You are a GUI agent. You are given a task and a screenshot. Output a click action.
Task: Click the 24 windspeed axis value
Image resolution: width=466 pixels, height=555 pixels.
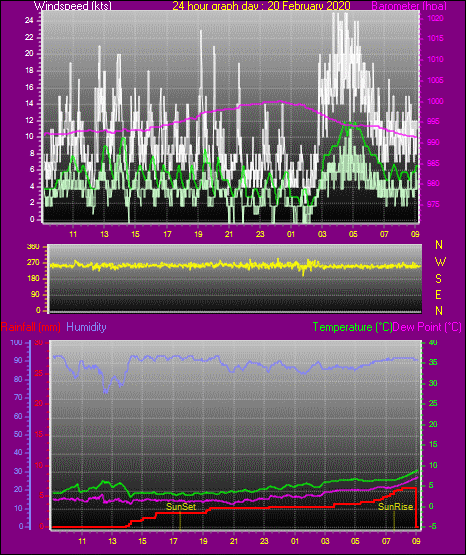click(x=29, y=21)
